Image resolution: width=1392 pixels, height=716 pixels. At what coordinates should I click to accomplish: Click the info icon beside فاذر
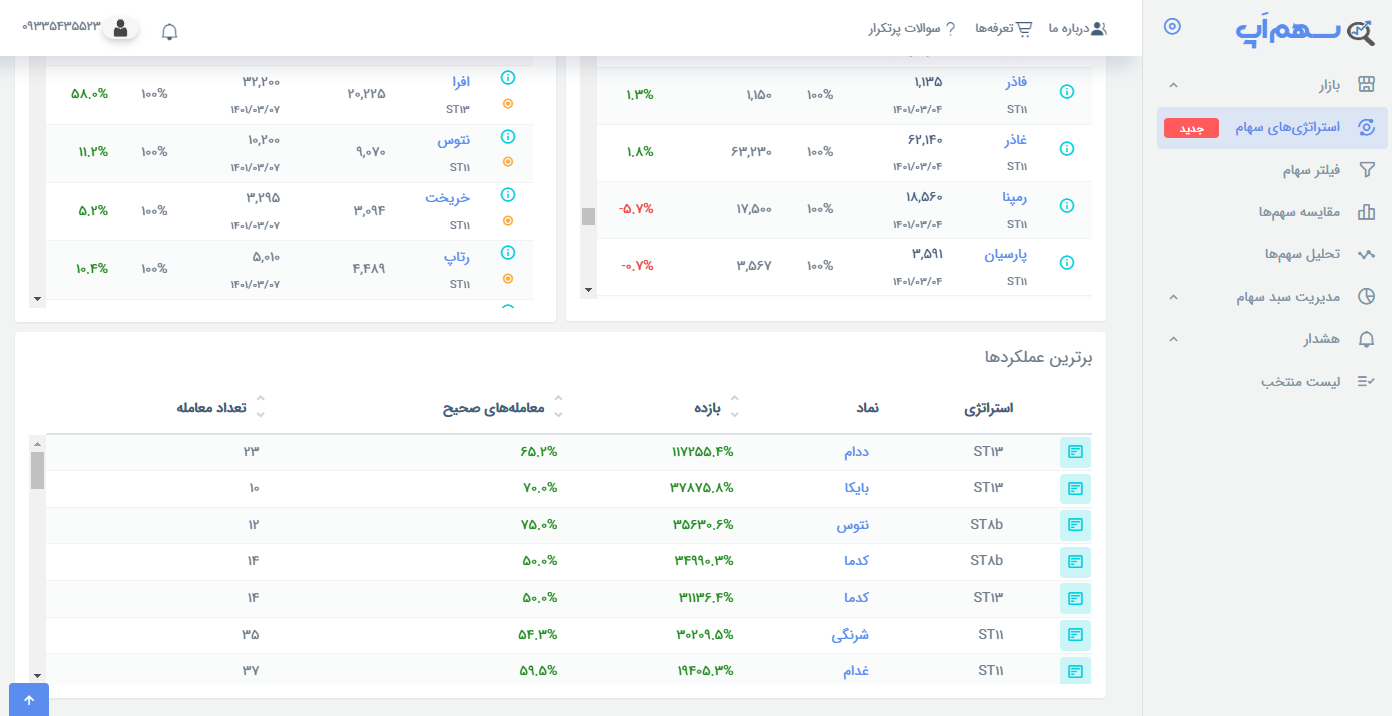tap(1066, 92)
